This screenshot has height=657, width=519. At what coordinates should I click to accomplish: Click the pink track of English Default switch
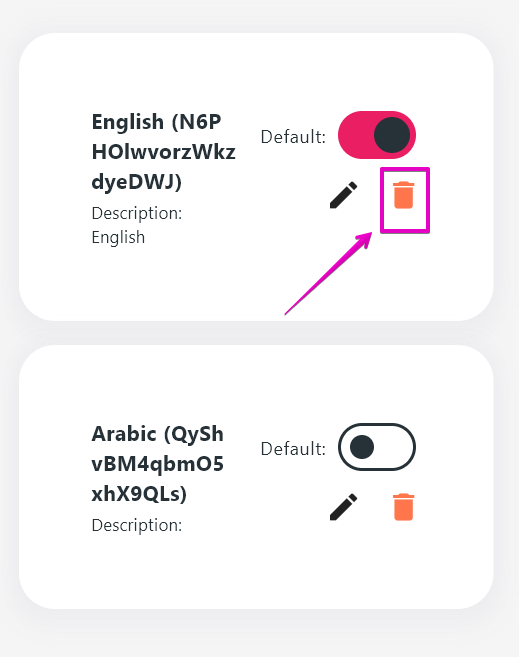pos(355,135)
